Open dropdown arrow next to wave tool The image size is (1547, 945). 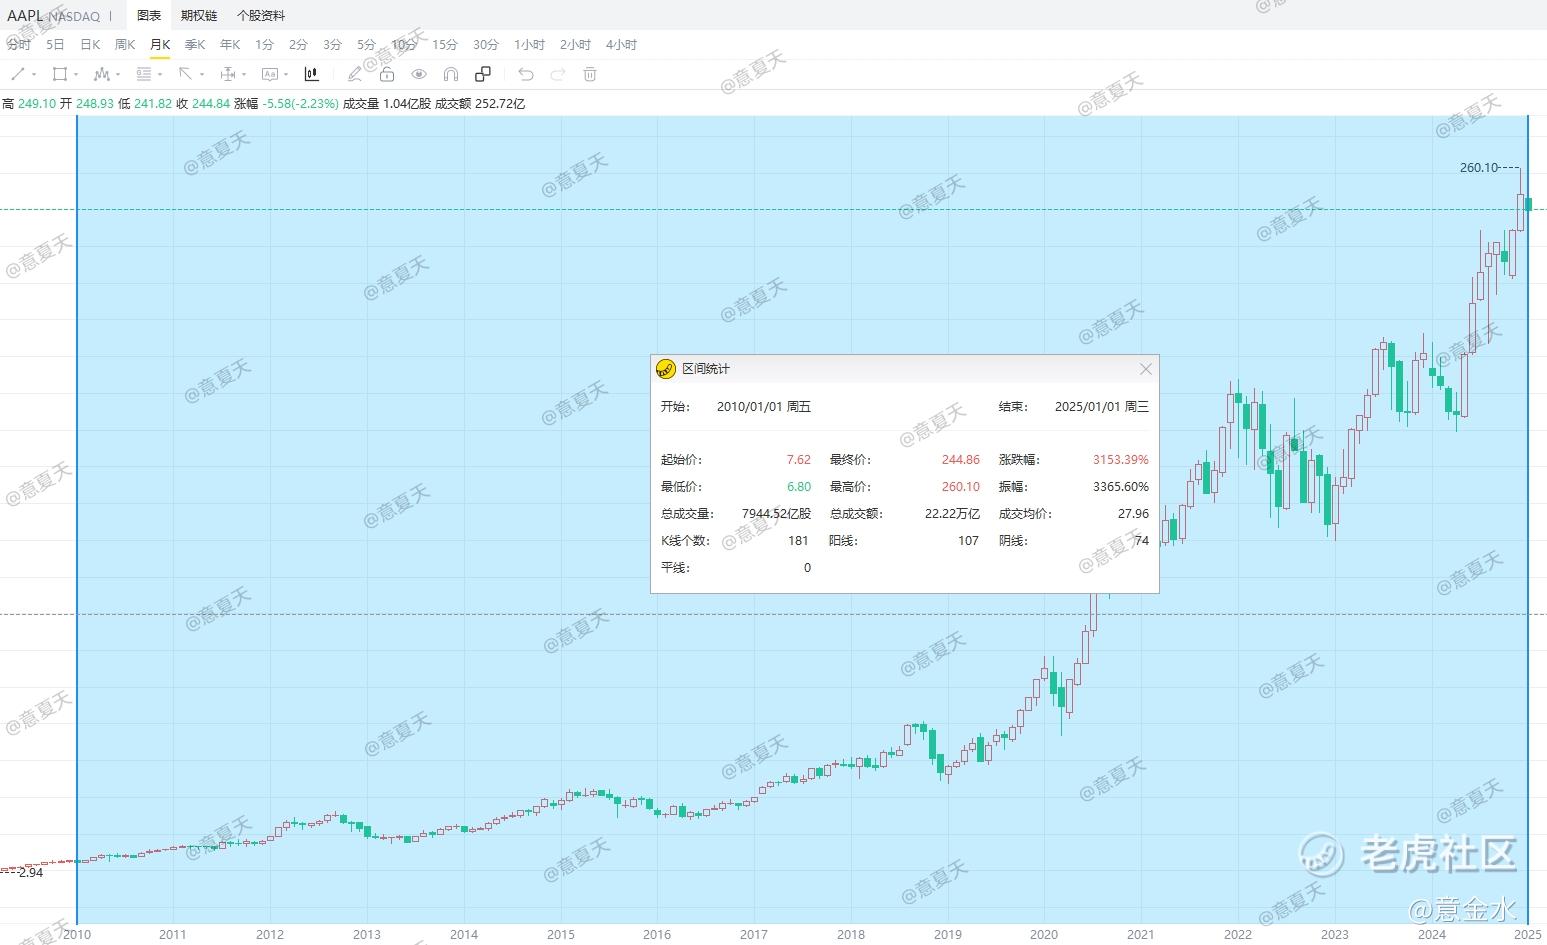[x=118, y=75]
